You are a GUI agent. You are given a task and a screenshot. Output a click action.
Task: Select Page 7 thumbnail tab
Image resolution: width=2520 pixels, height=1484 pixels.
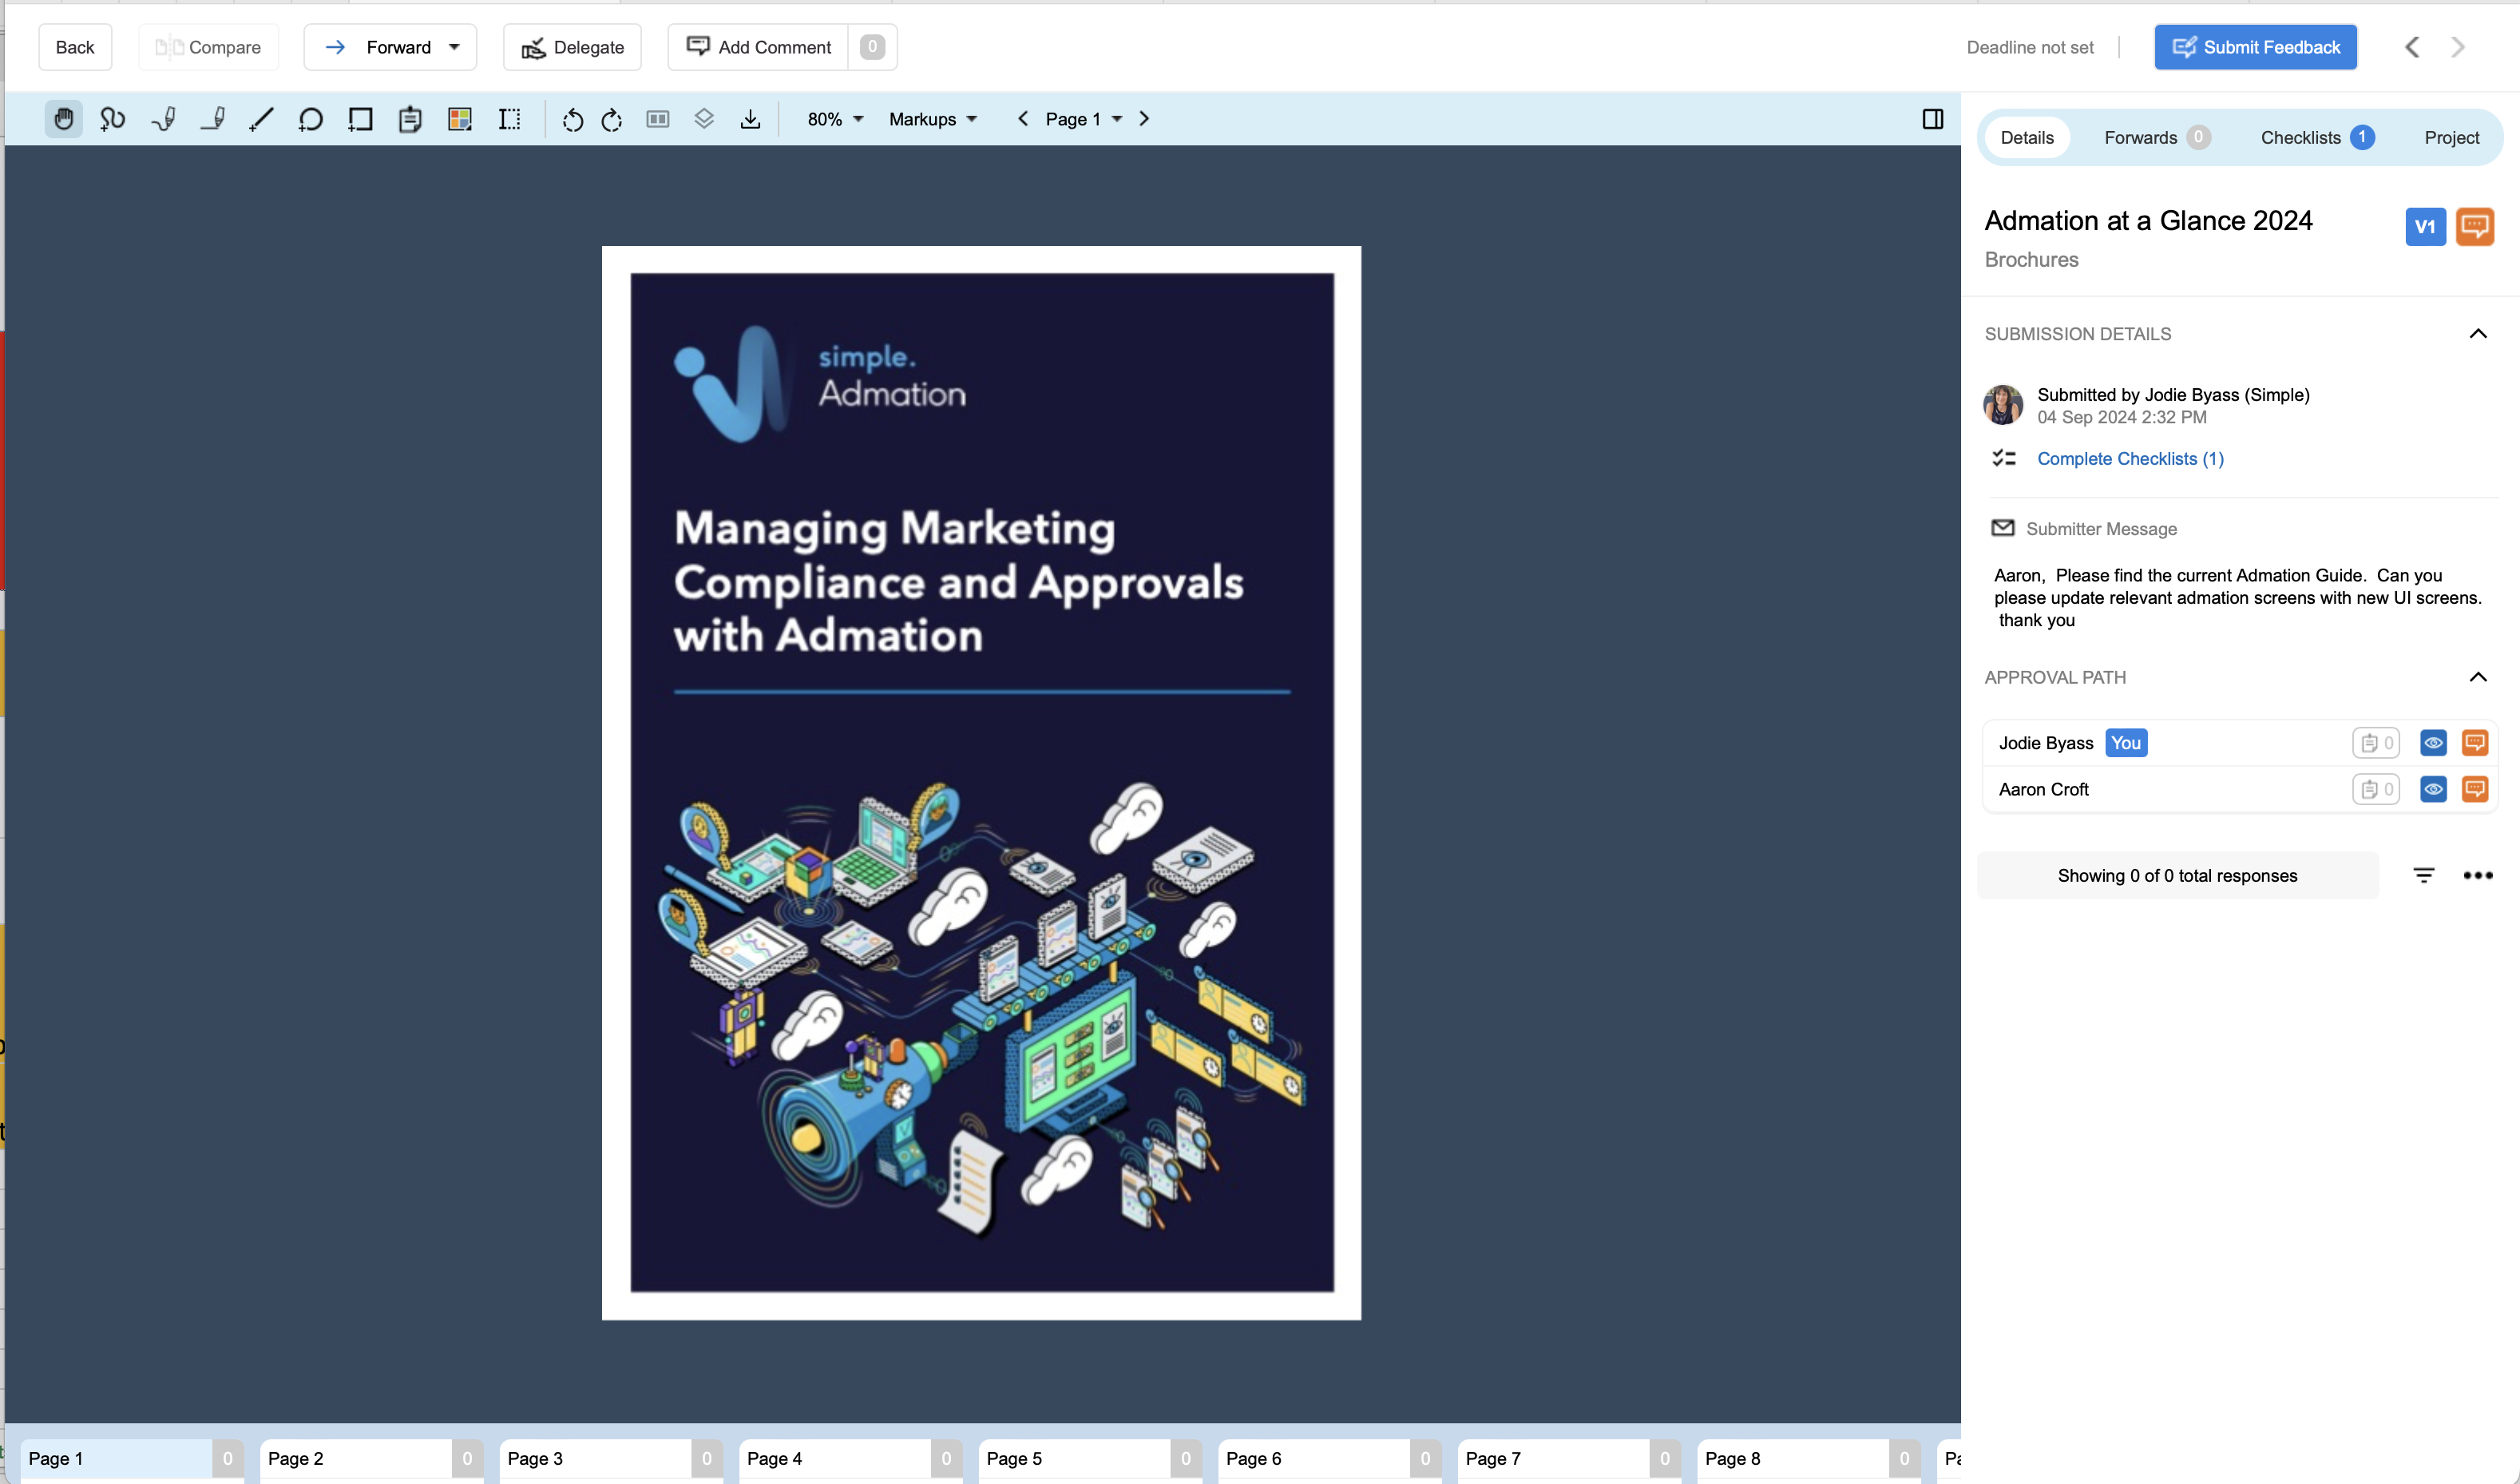point(1569,1459)
